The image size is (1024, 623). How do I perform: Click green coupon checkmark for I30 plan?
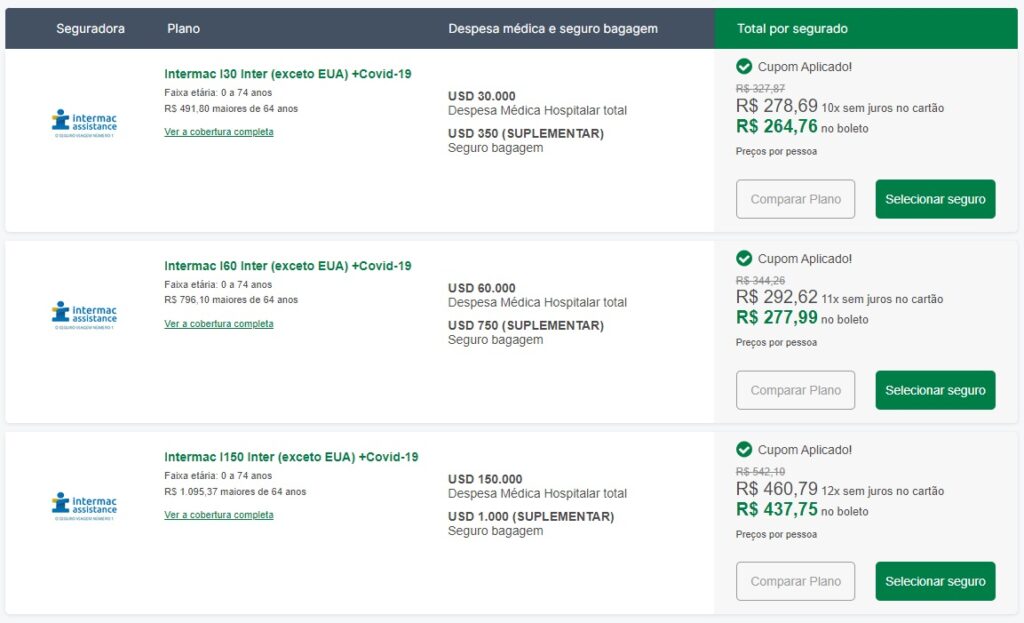click(744, 66)
